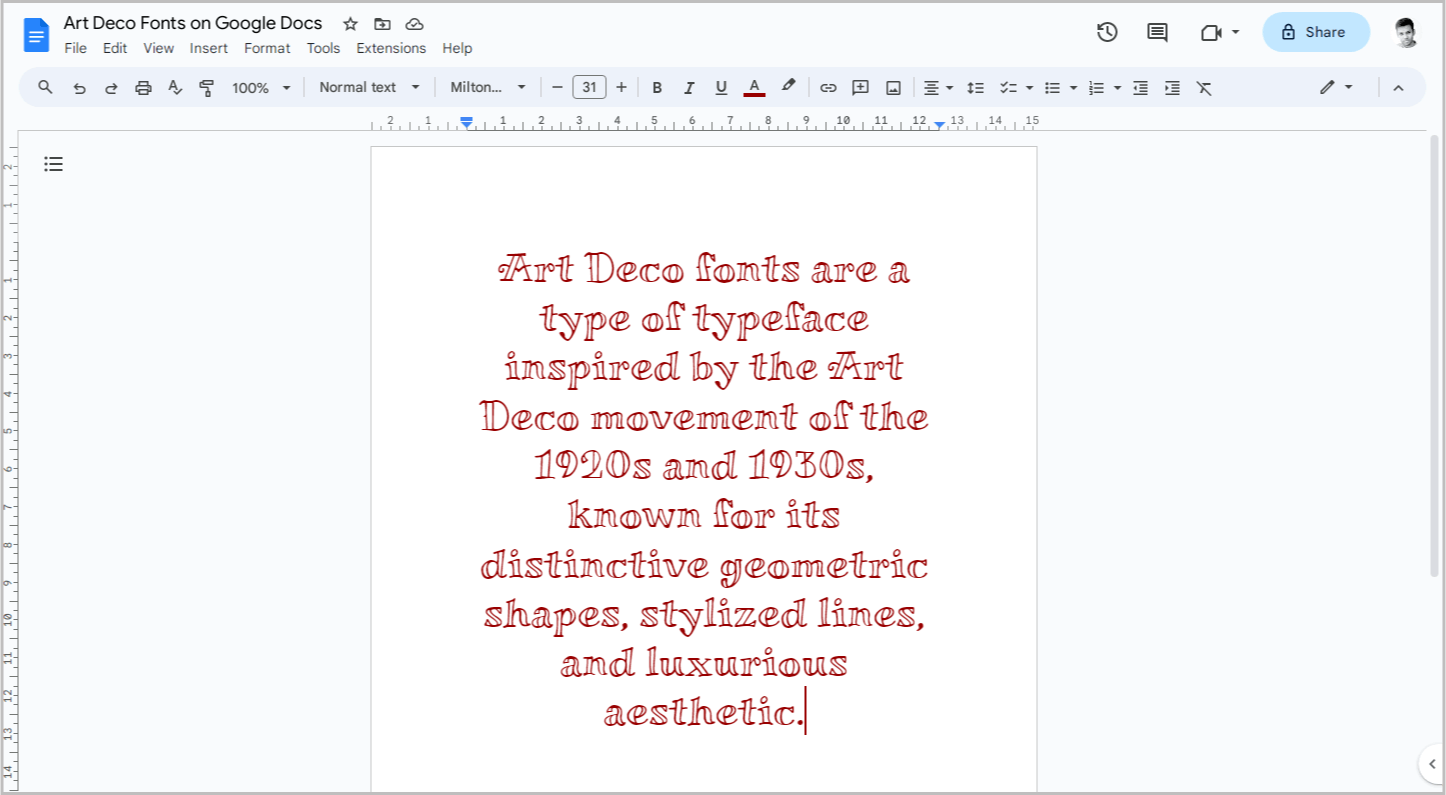The height and width of the screenshot is (795, 1446).
Task: Change the text color swatch
Action: click(x=754, y=87)
